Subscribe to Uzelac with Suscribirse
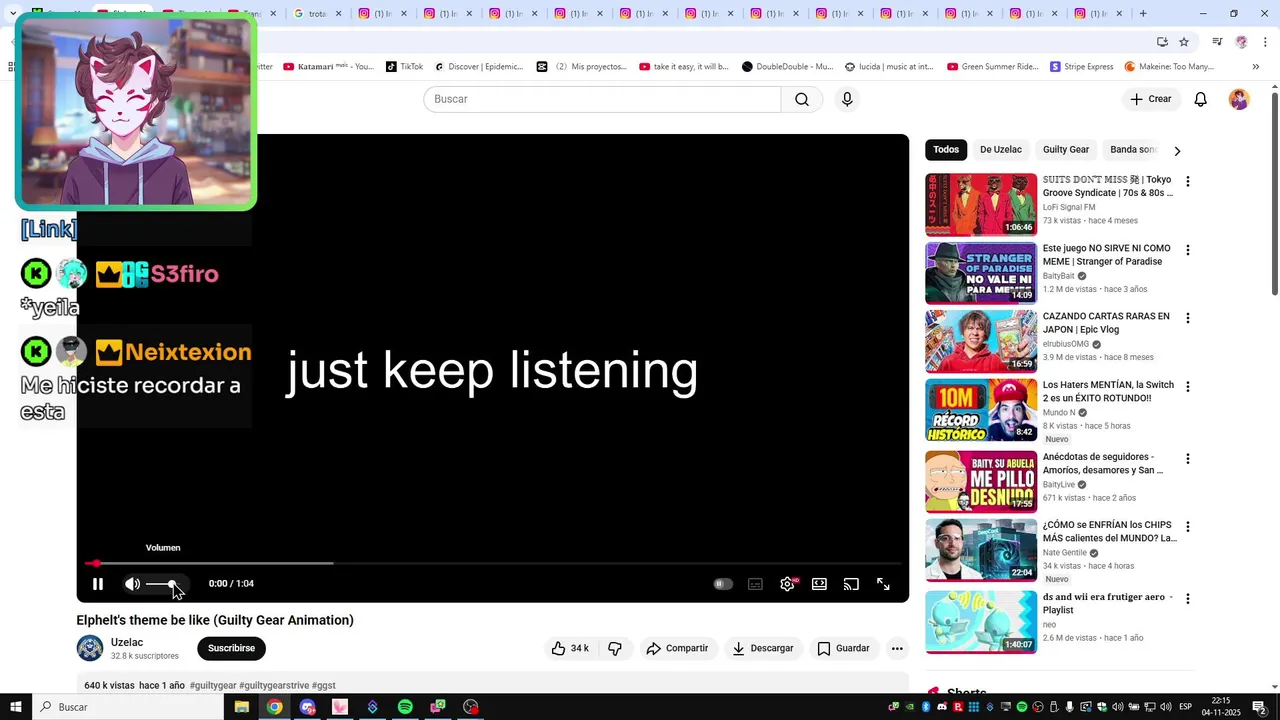Image resolution: width=1280 pixels, height=720 pixels. coord(231,648)
